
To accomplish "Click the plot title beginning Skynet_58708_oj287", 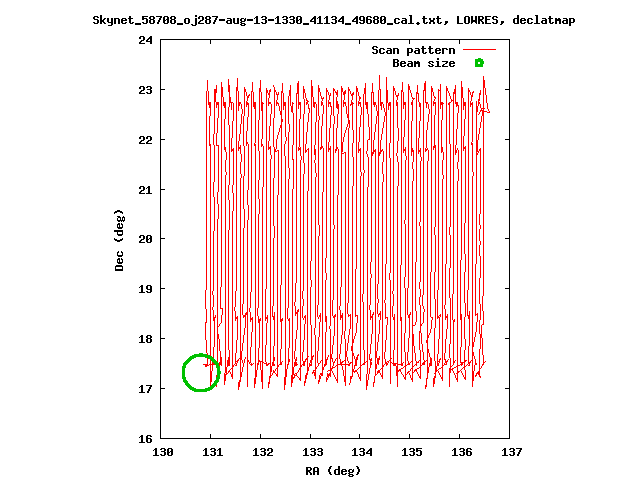I will click(x=333, y=20).
